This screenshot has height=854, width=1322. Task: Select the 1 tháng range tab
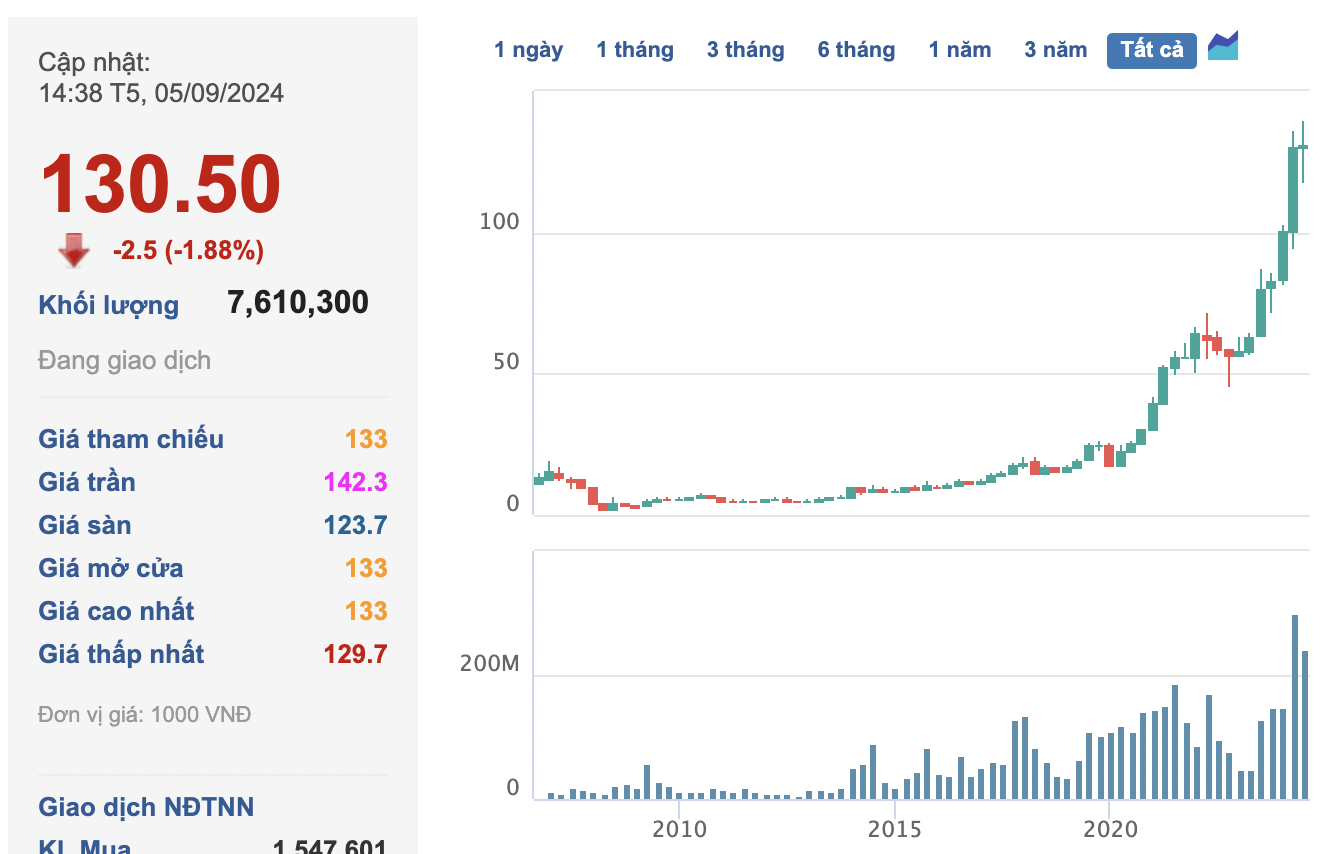click(635, 50)
